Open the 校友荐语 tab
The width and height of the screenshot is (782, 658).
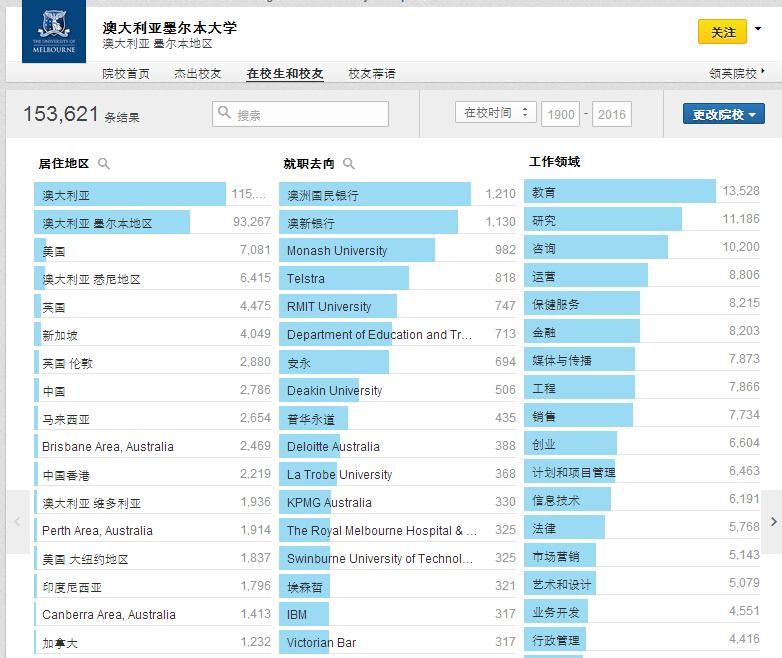[372, 74]
